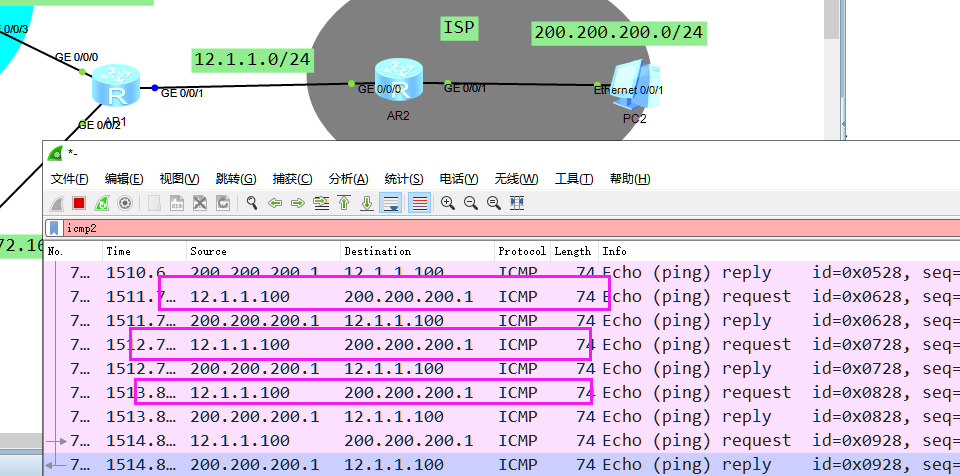Open the filter bookmark dropdown

[54, 228]
